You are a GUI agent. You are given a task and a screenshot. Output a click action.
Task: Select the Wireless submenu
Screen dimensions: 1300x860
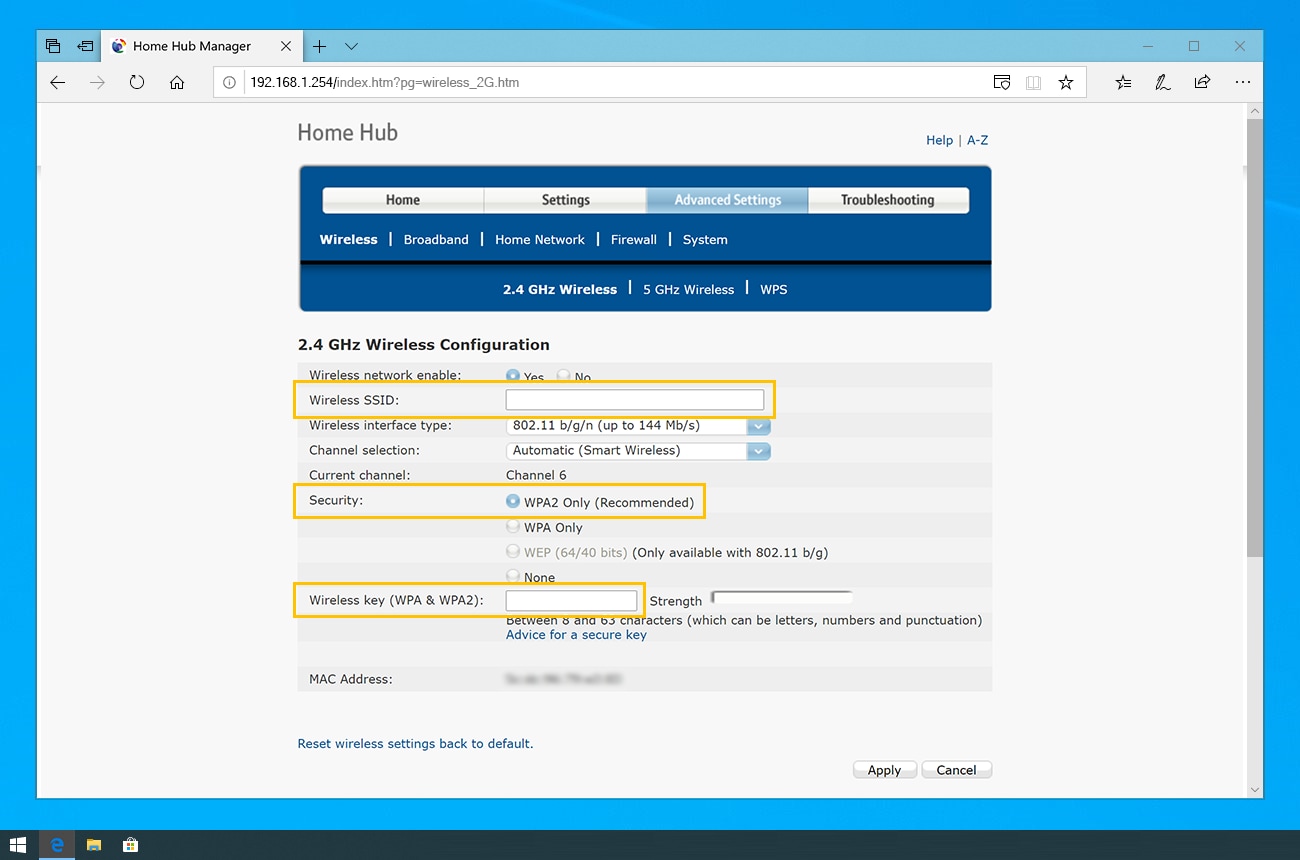click(x=349, y=240)
